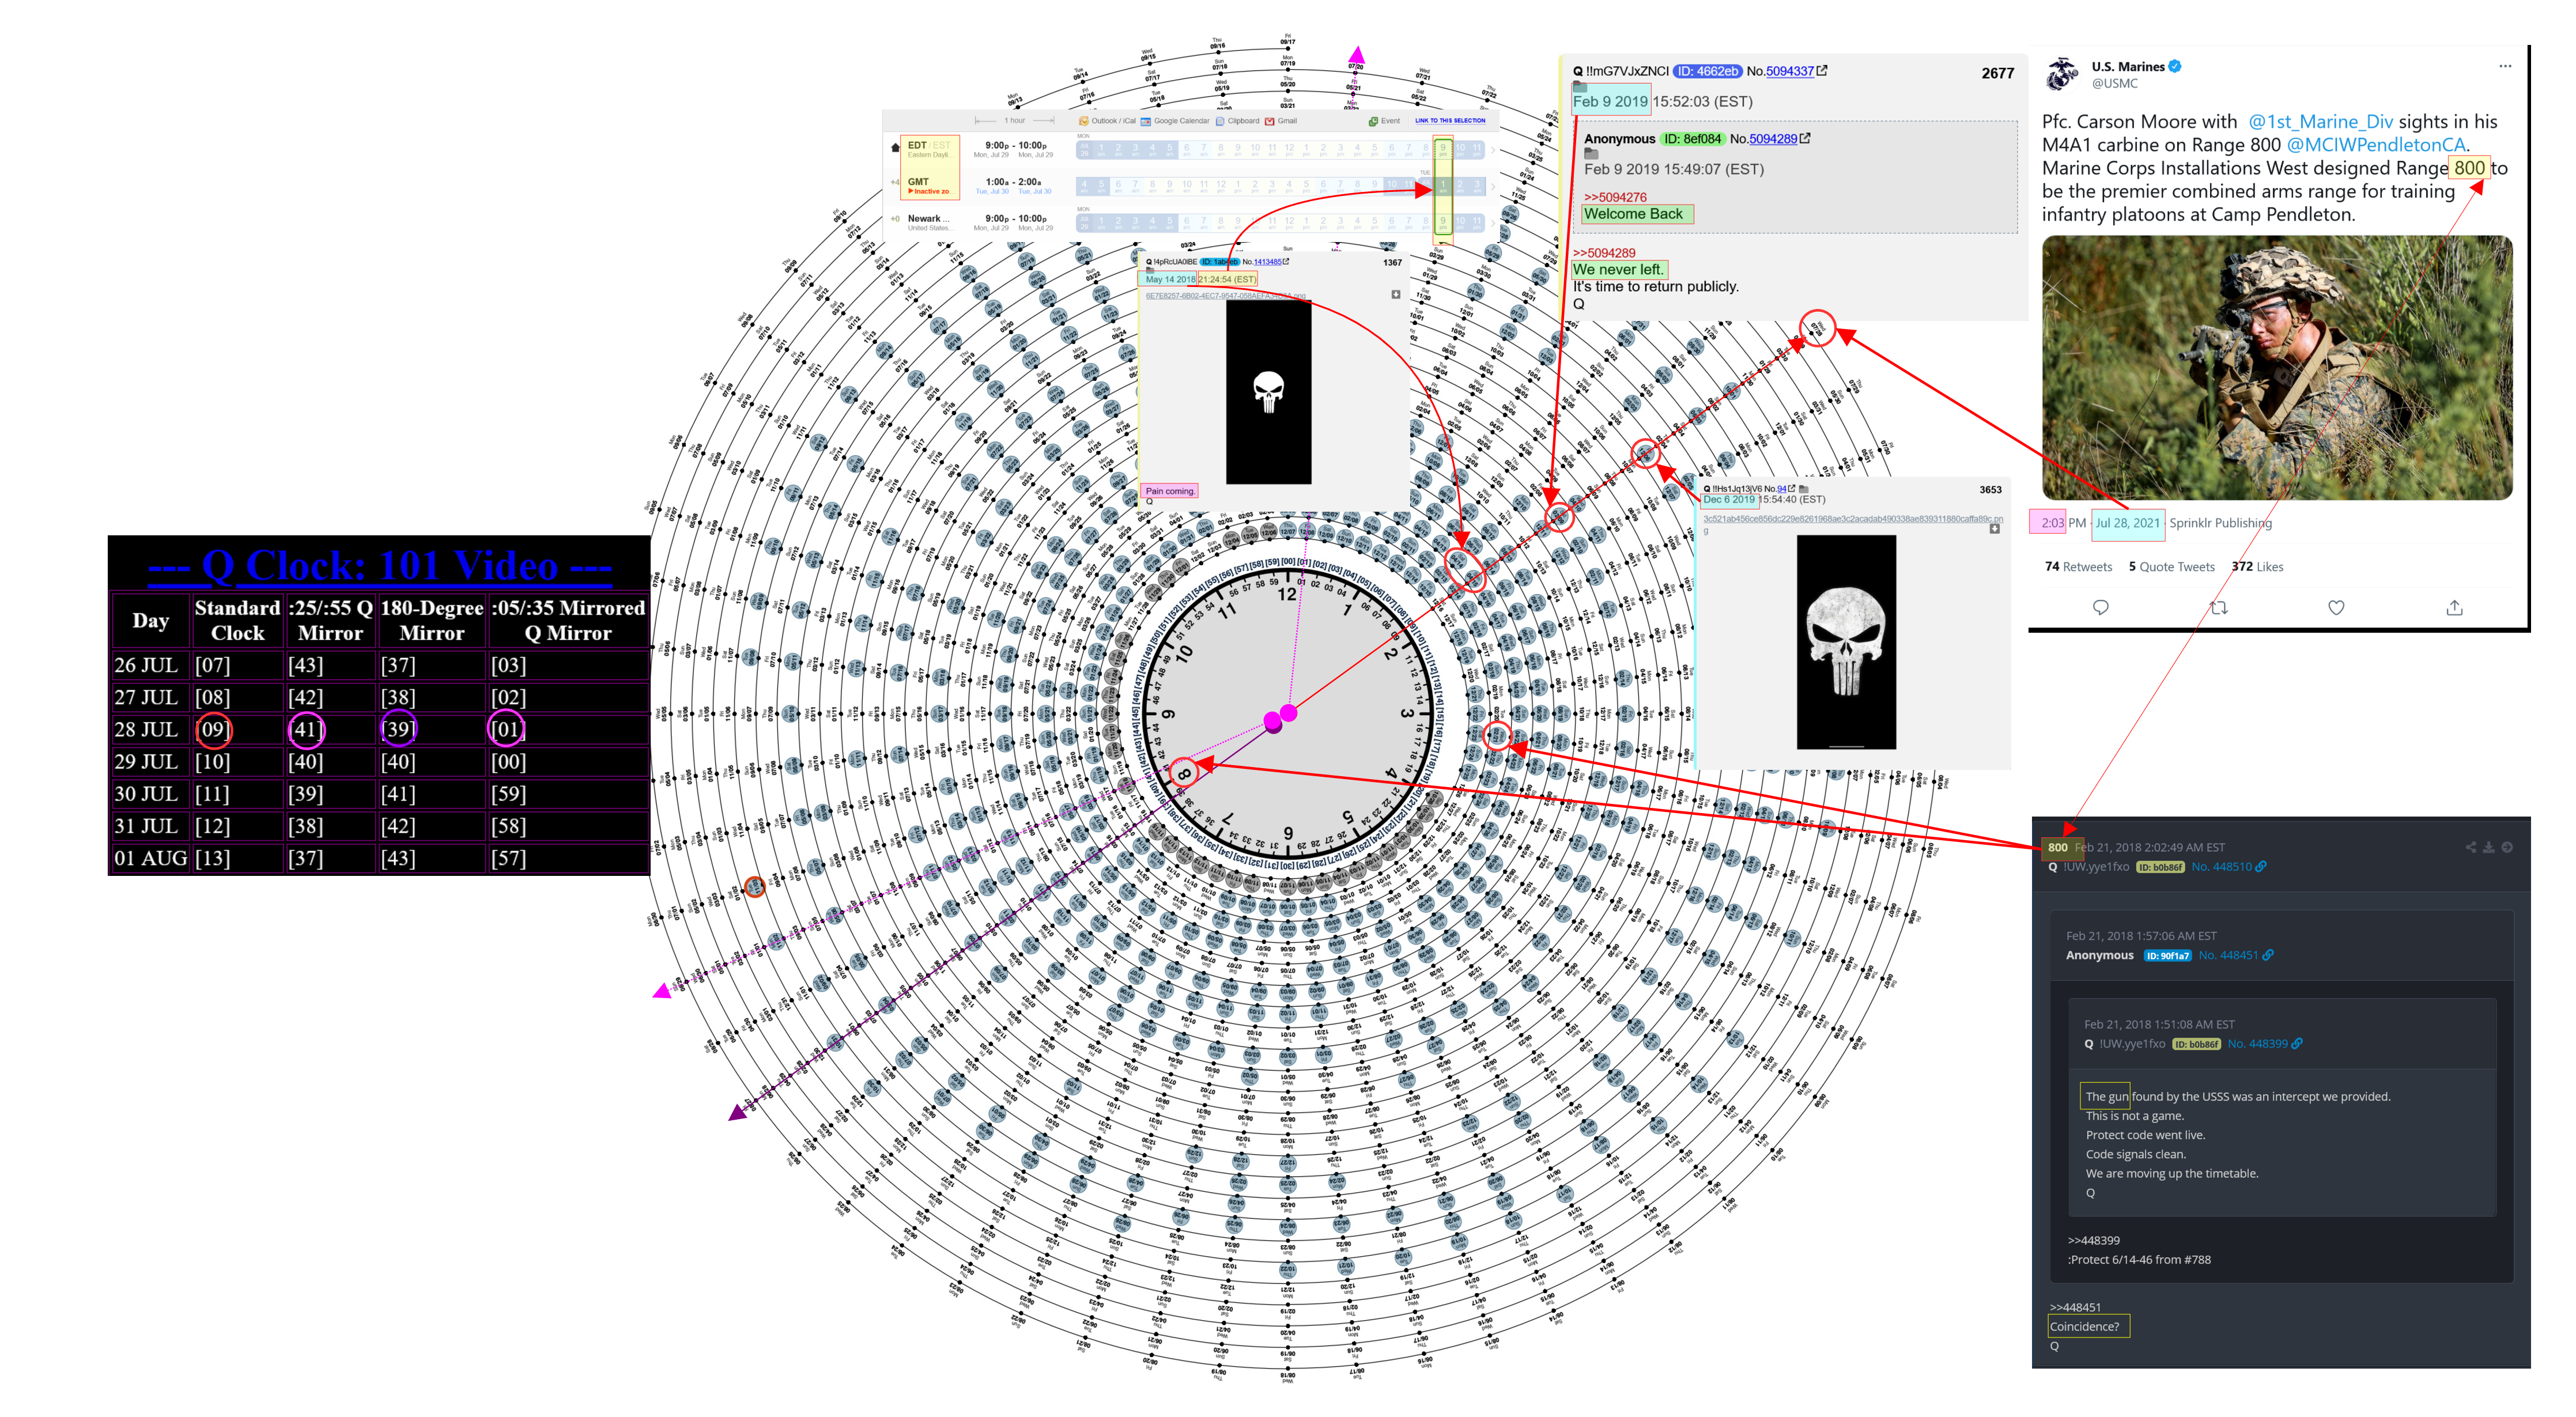Image resolution: width=2576 pixels, height=1417 pixels.
Task: Click the arrow-circle icon on post 800
Action: [2507, 847]
